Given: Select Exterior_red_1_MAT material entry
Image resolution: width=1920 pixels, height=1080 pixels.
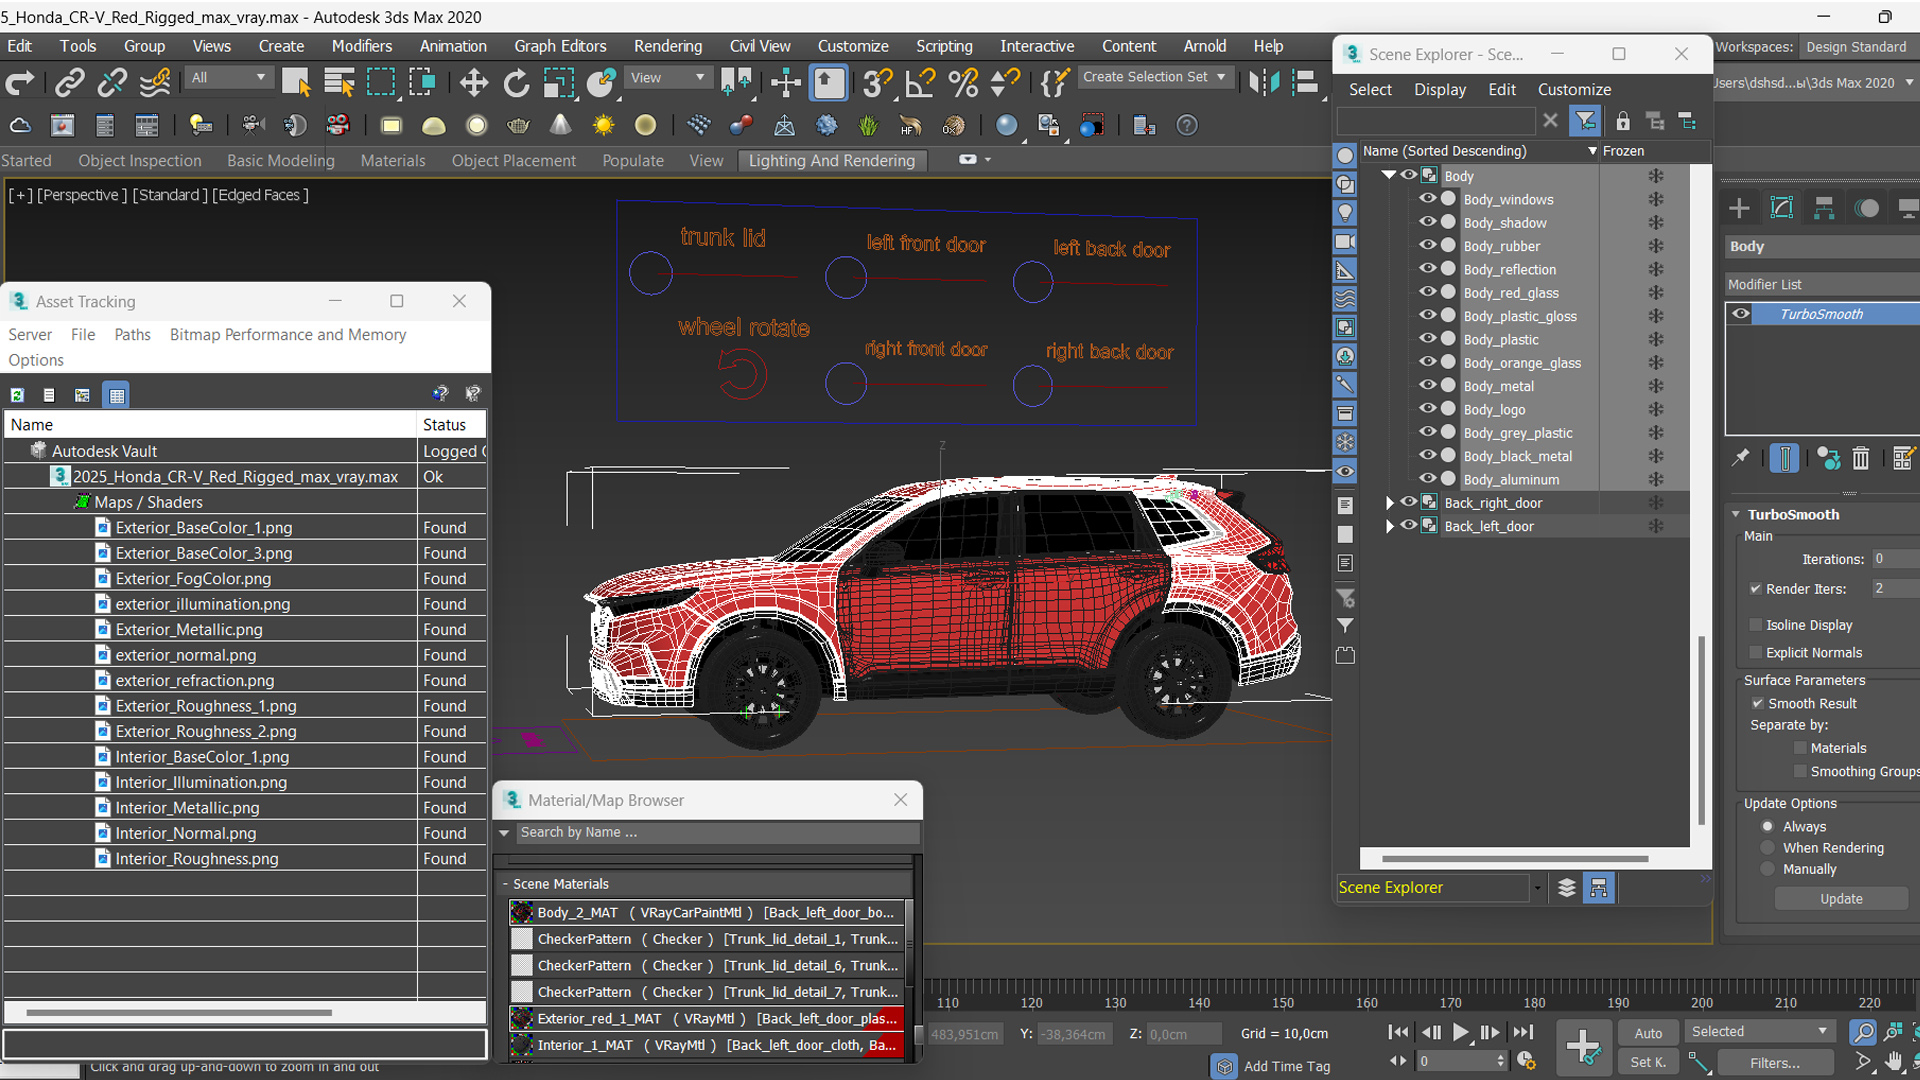Looking at the screenshot, I should pos(706,1019).
